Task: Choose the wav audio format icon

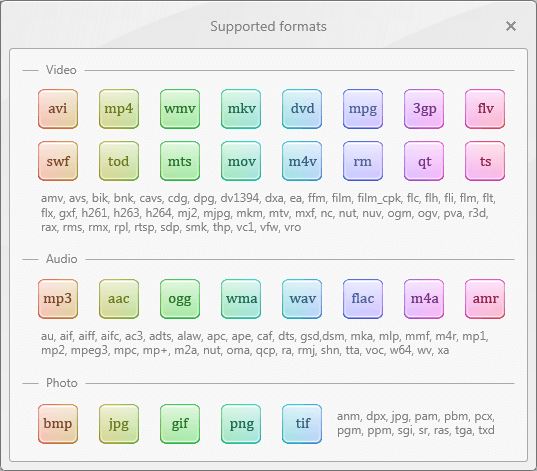Action: pos(302,299)
